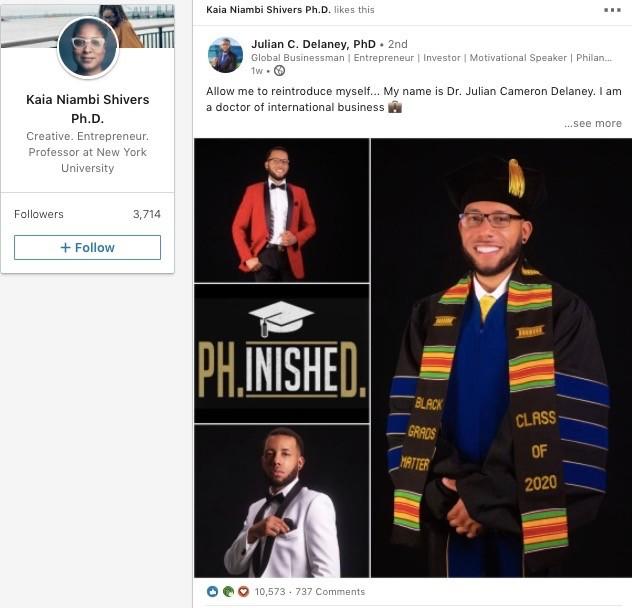632x608 pixels.
Task: Click the green celebrate reaction icon
Action: pos(227,592)
